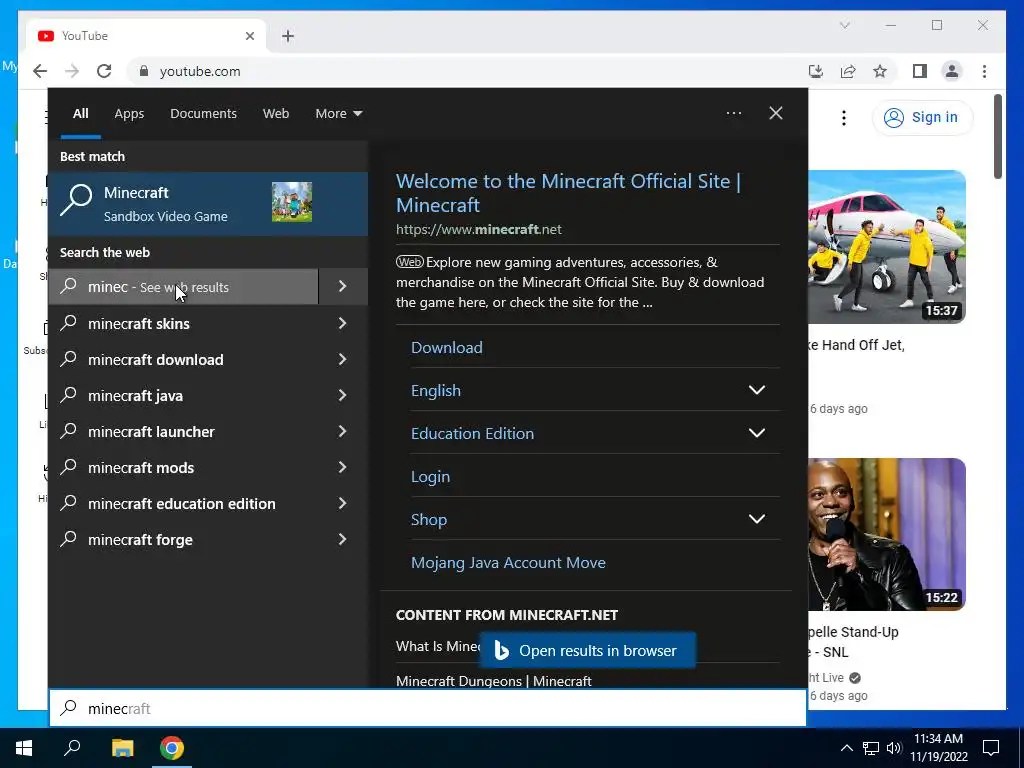Viewport: 1024px width, 768px height.
Task: Expand the Shop sitelink chevron
Action: [x=756, y=519]
